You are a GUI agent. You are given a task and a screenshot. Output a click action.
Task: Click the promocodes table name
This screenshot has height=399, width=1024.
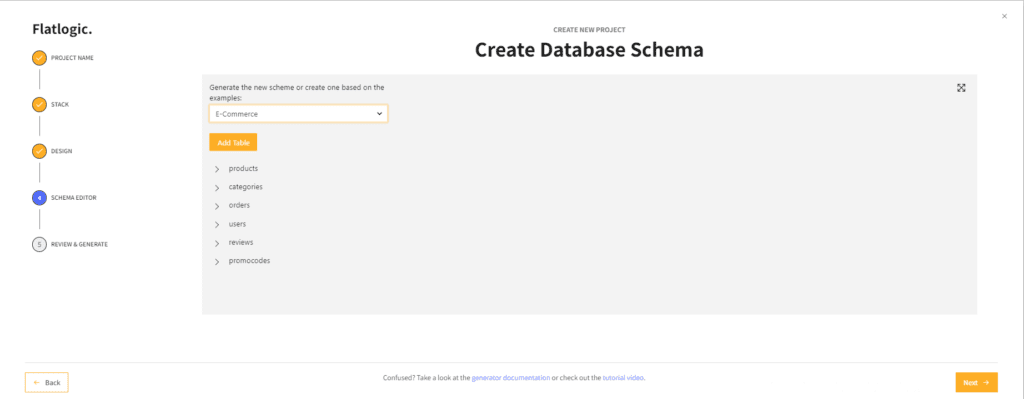tap(249, 261)
